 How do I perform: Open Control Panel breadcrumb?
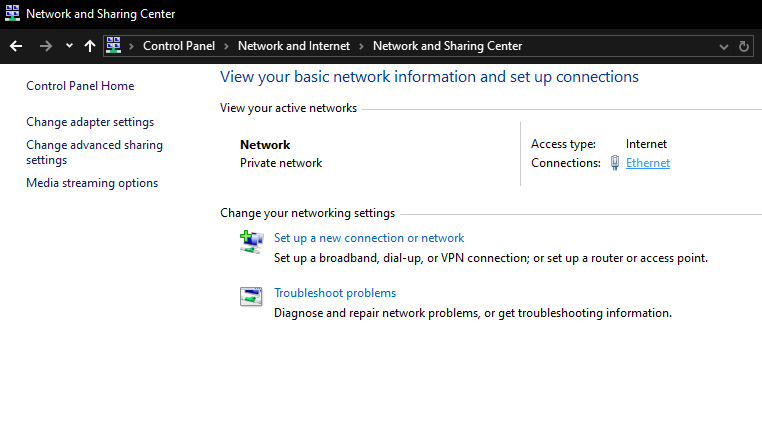point(179,46)
